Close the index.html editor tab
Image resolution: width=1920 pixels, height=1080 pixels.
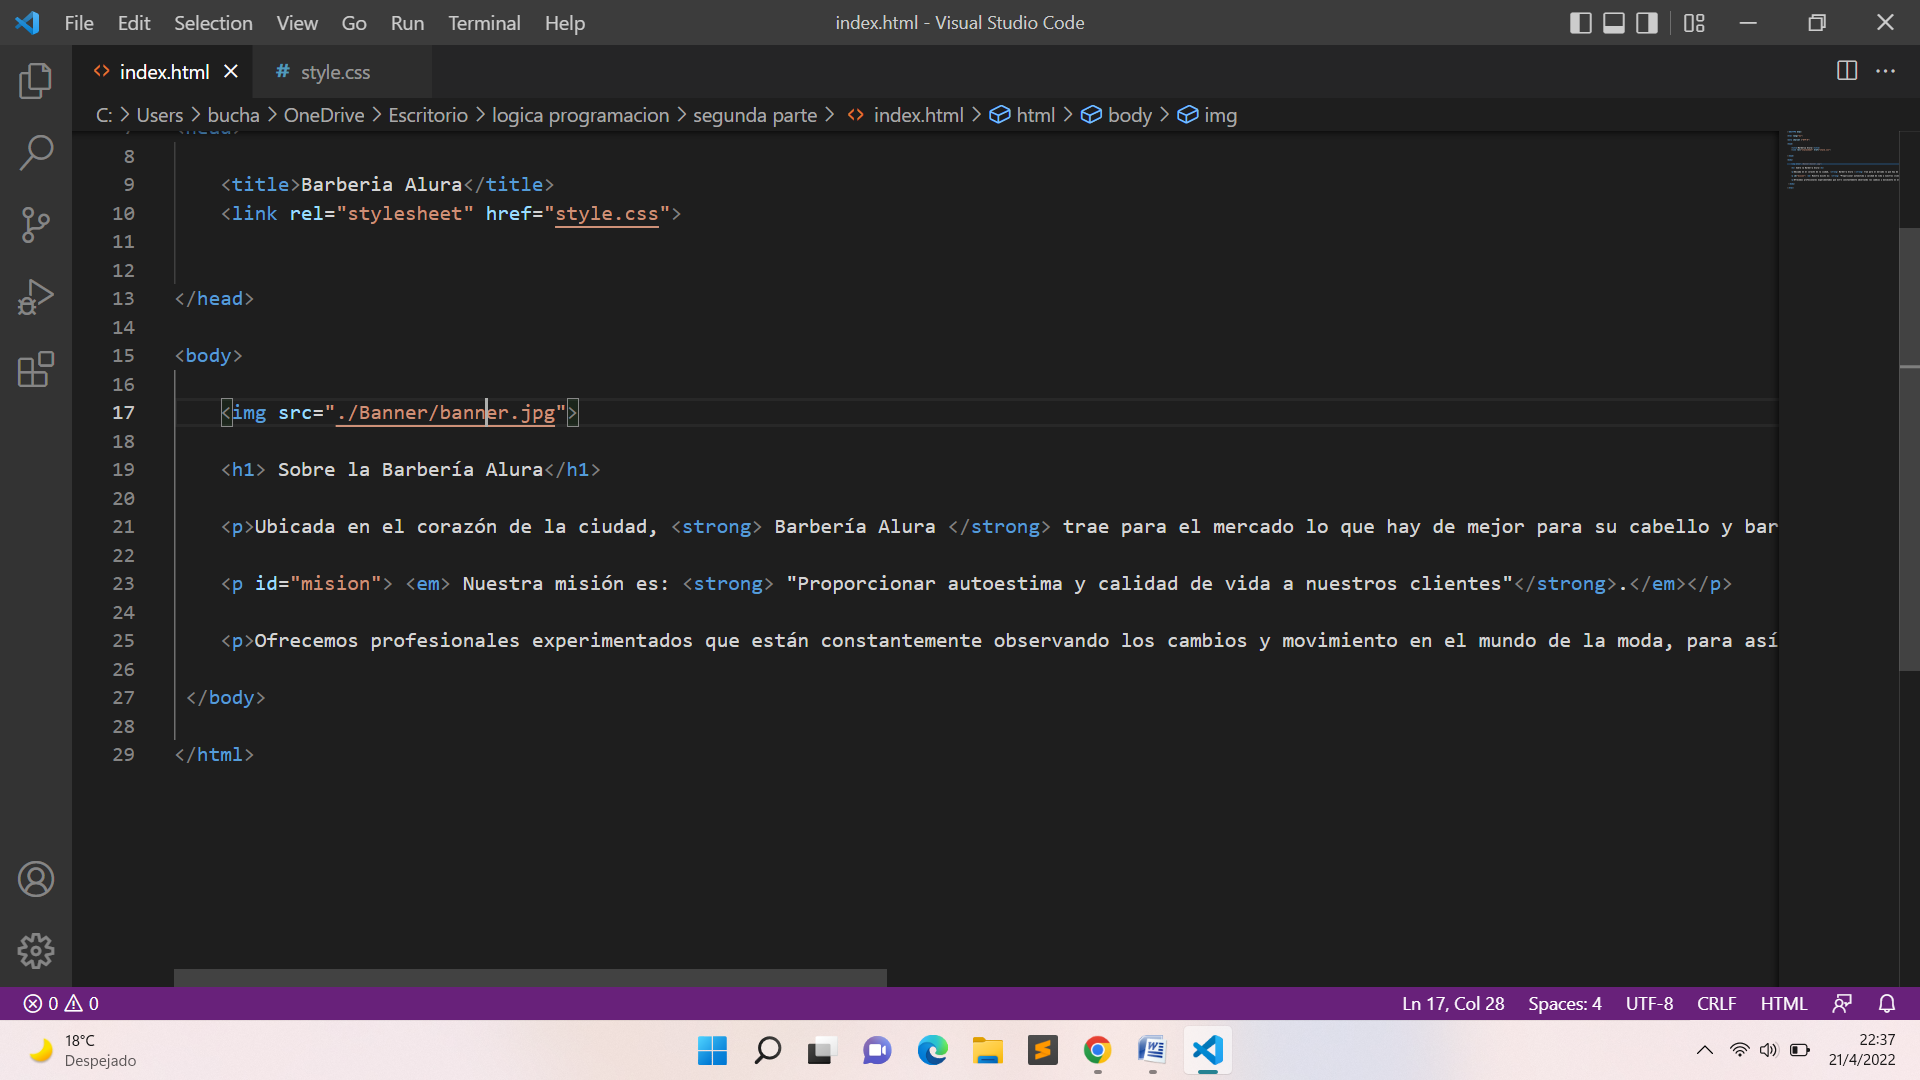[231, 71]
